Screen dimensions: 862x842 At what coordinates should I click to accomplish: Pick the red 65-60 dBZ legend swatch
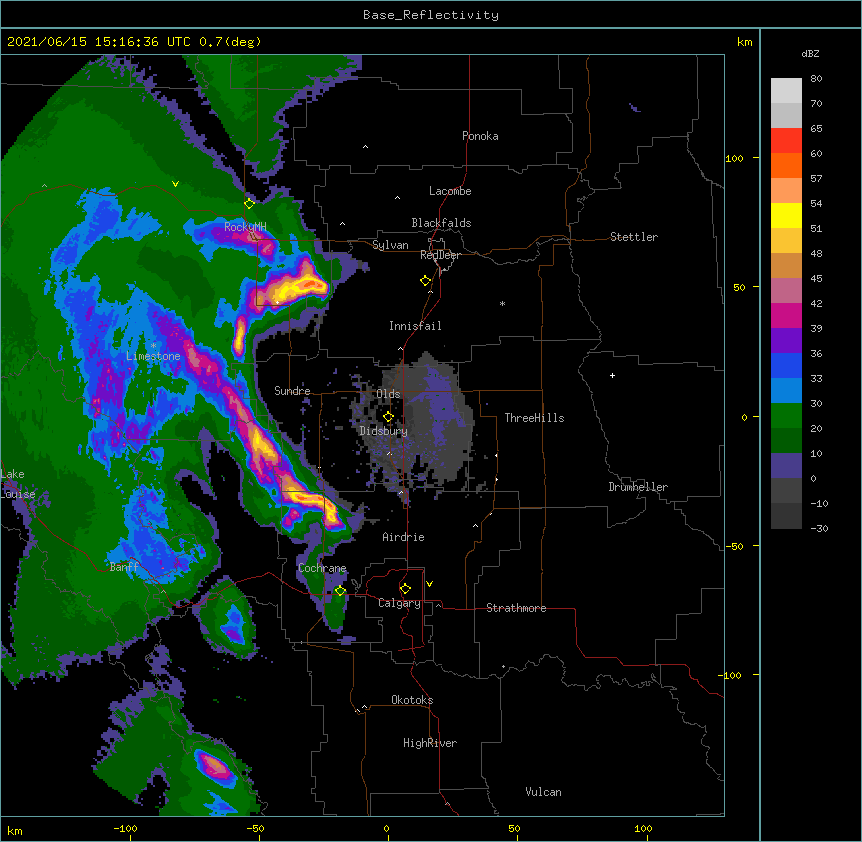tap(786, 141)
